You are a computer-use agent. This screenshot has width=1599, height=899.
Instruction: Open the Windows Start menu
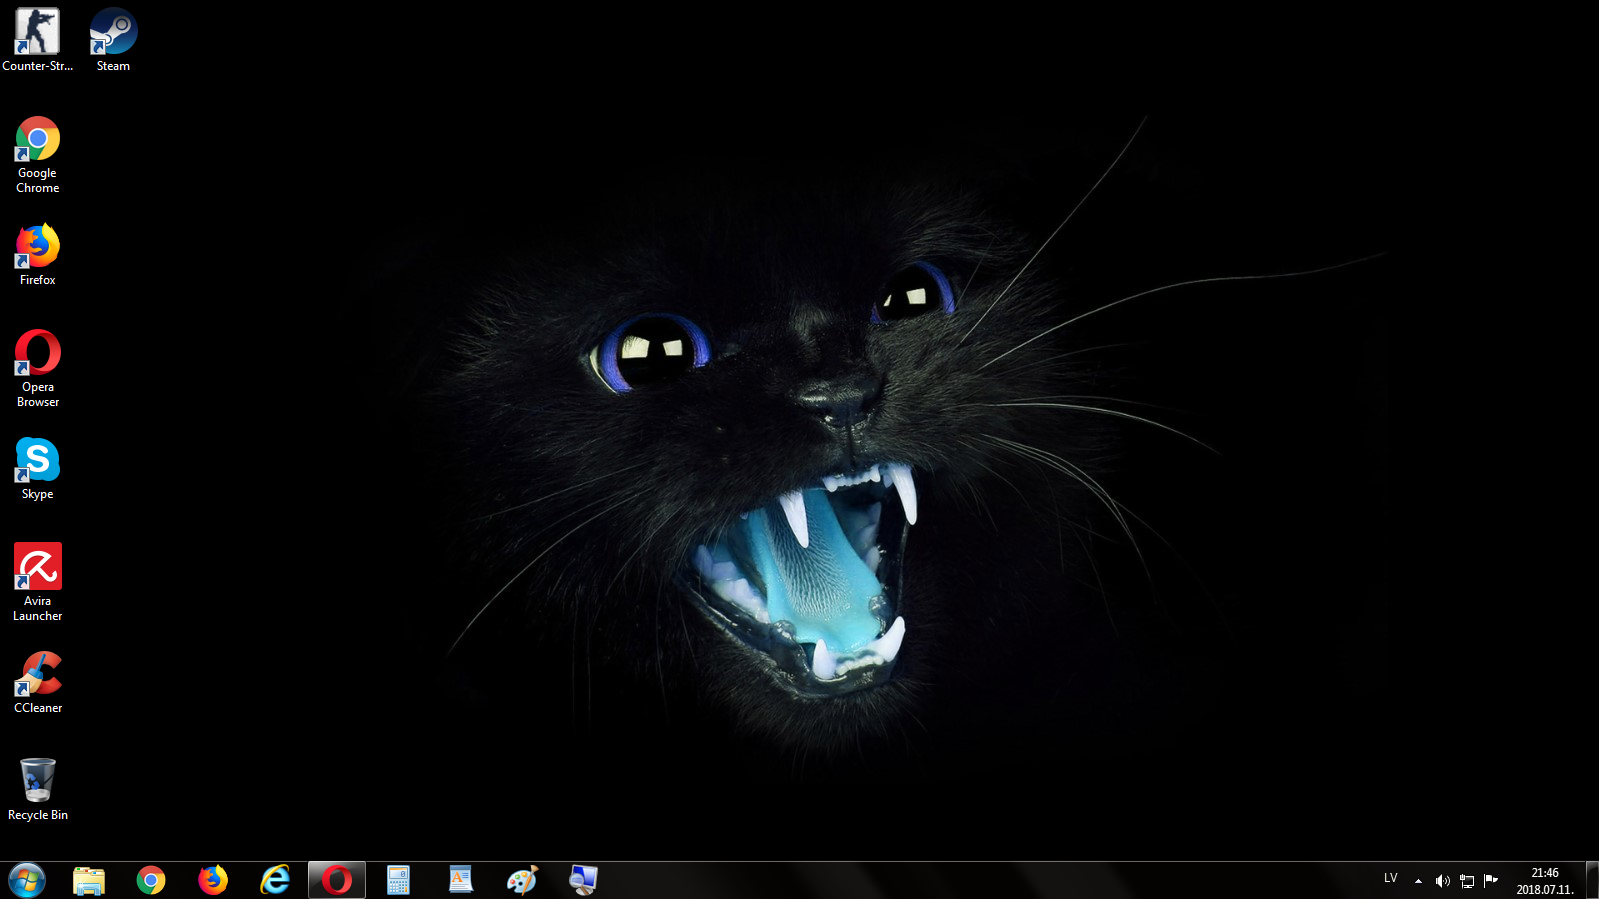pos(27,880)
